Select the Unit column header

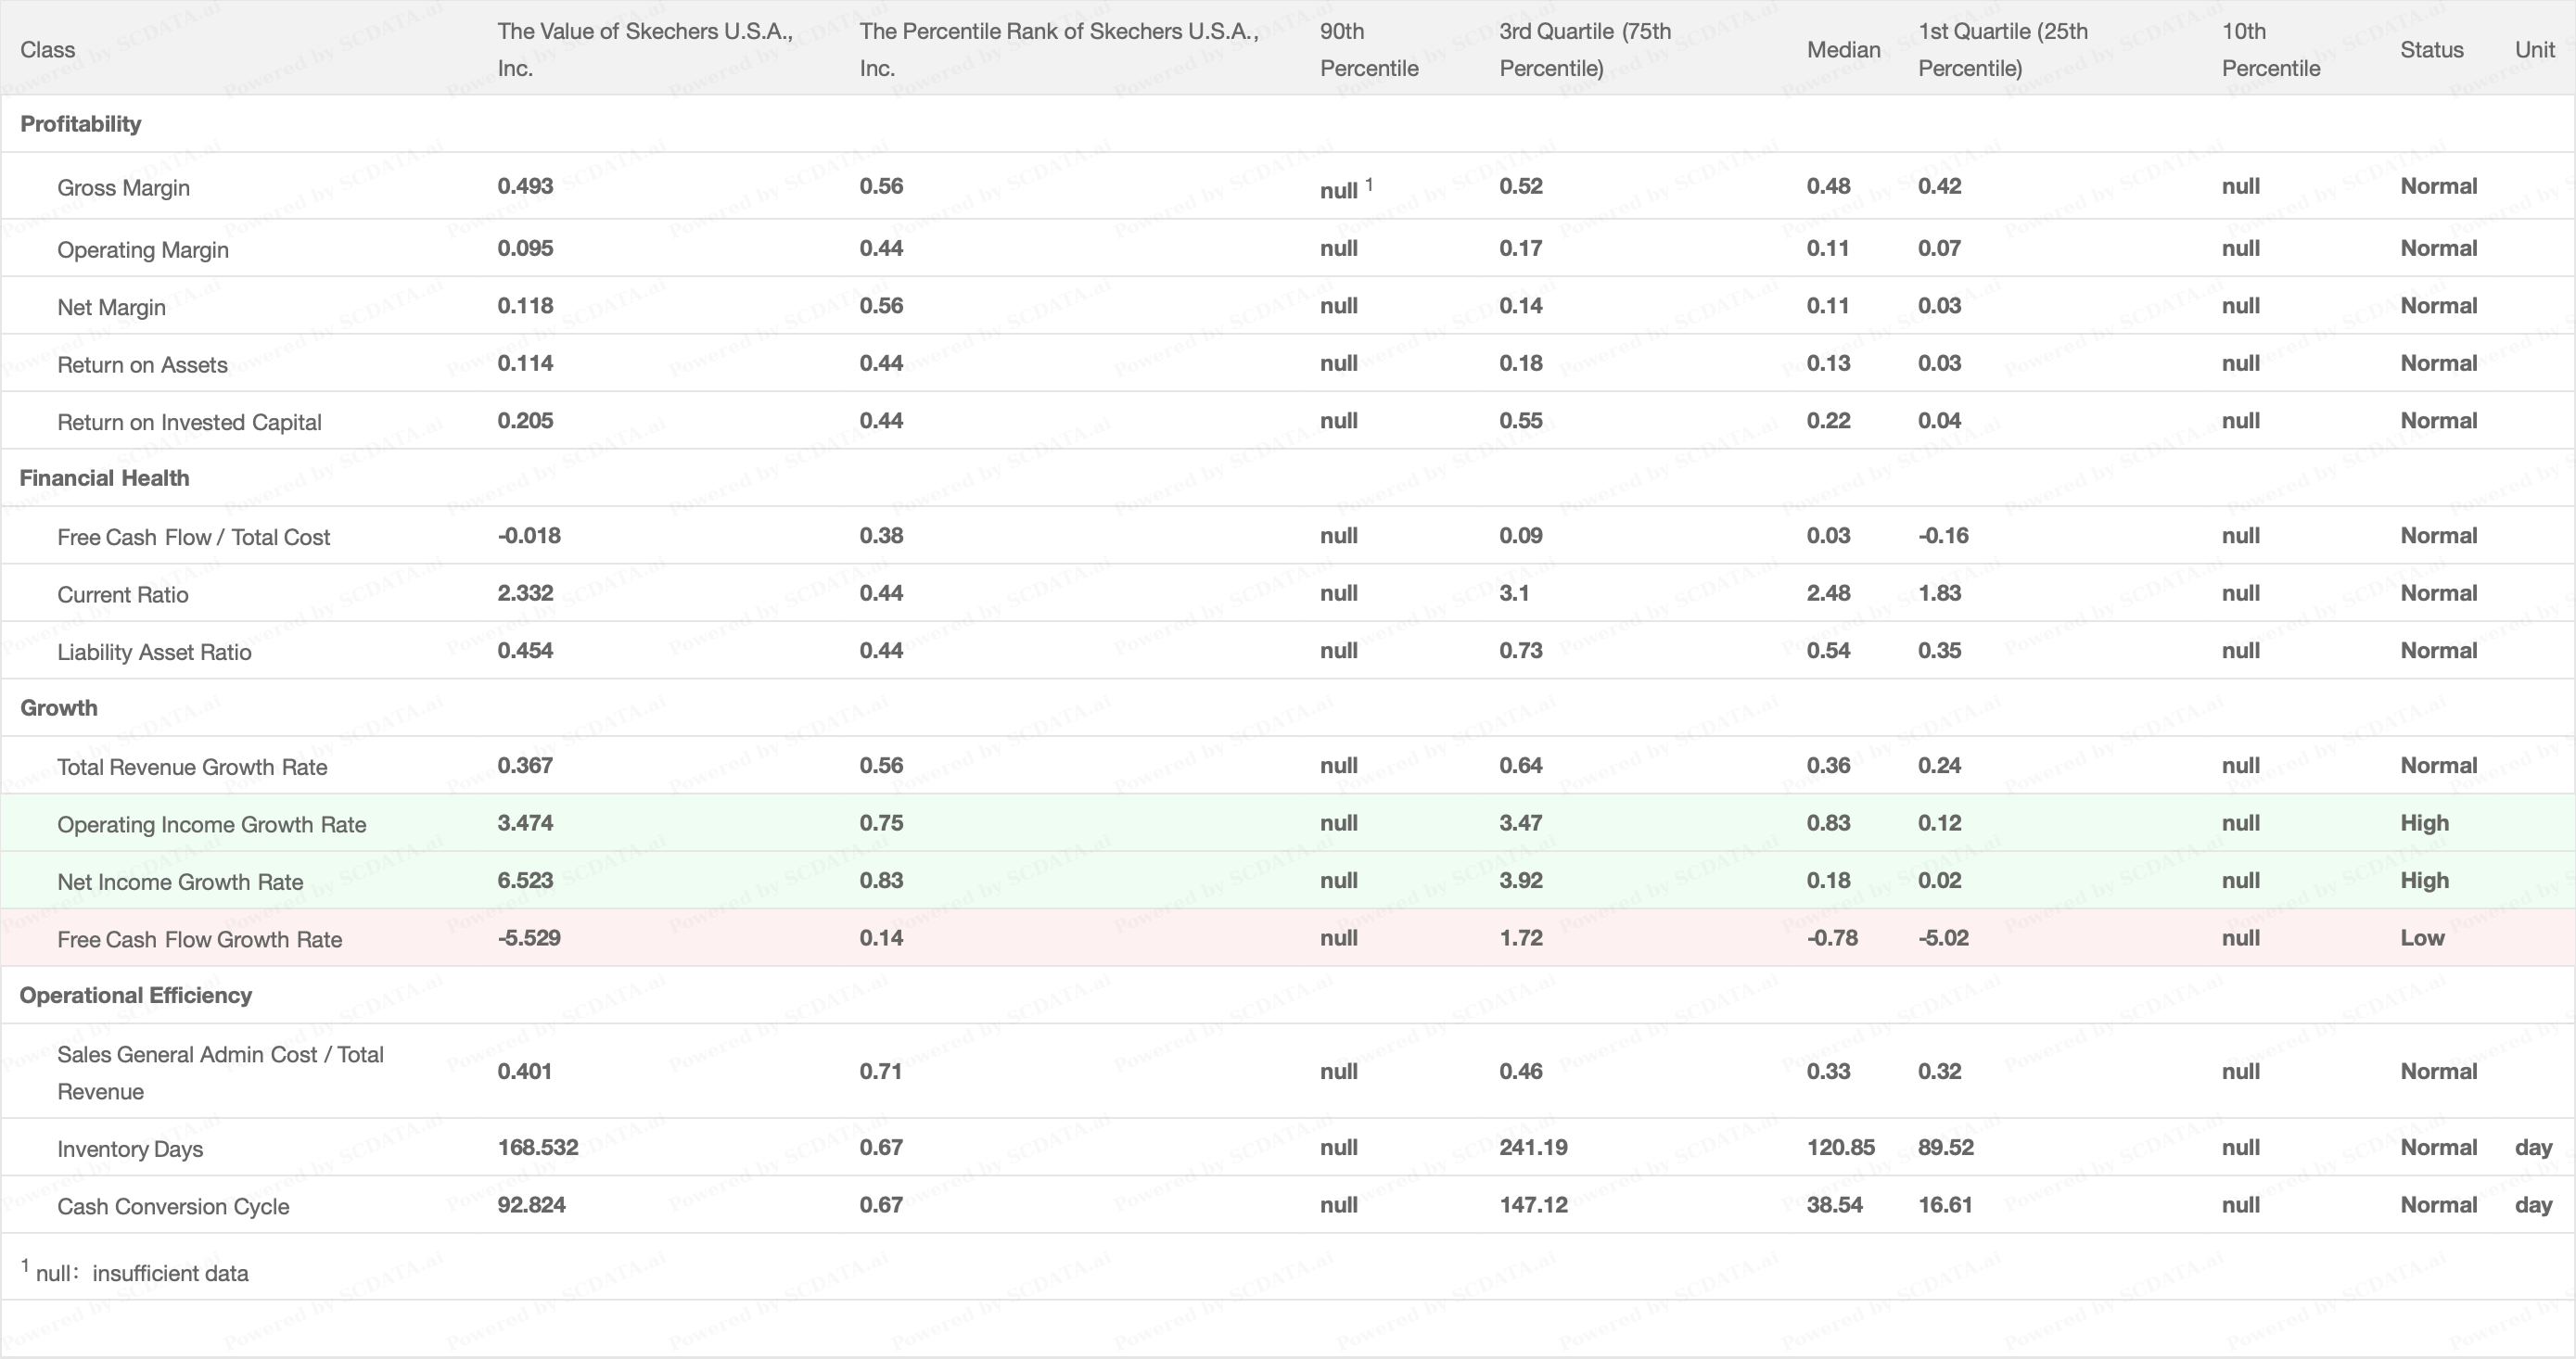pos(2534,49)
